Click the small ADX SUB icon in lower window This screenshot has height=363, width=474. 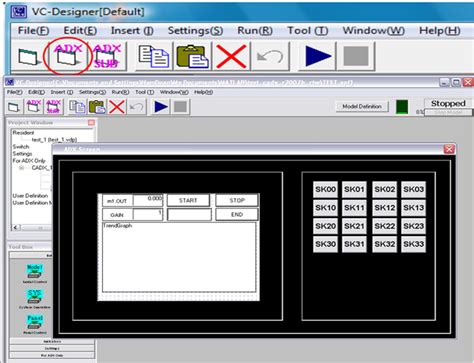pos(53,107)
